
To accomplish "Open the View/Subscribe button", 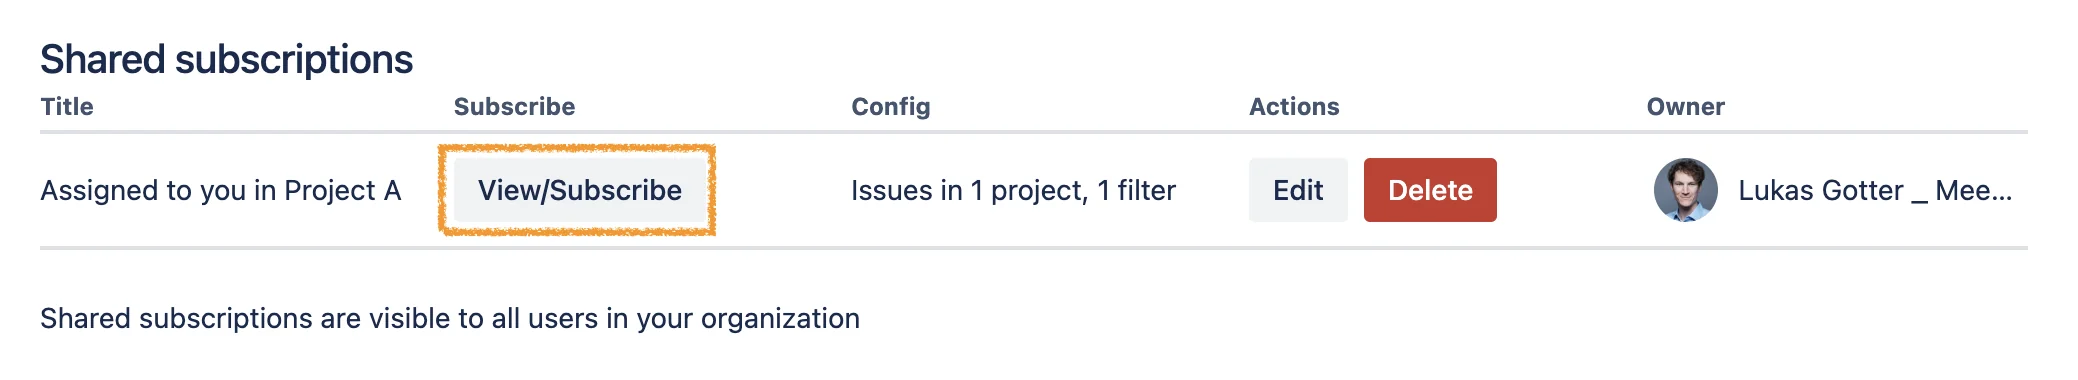I will tap(579, 190).
